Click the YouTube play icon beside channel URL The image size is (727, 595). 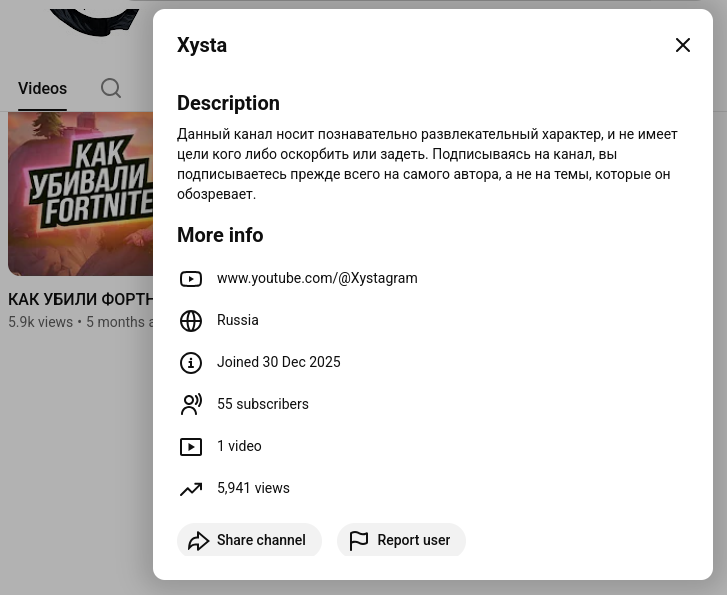(191, 279)
